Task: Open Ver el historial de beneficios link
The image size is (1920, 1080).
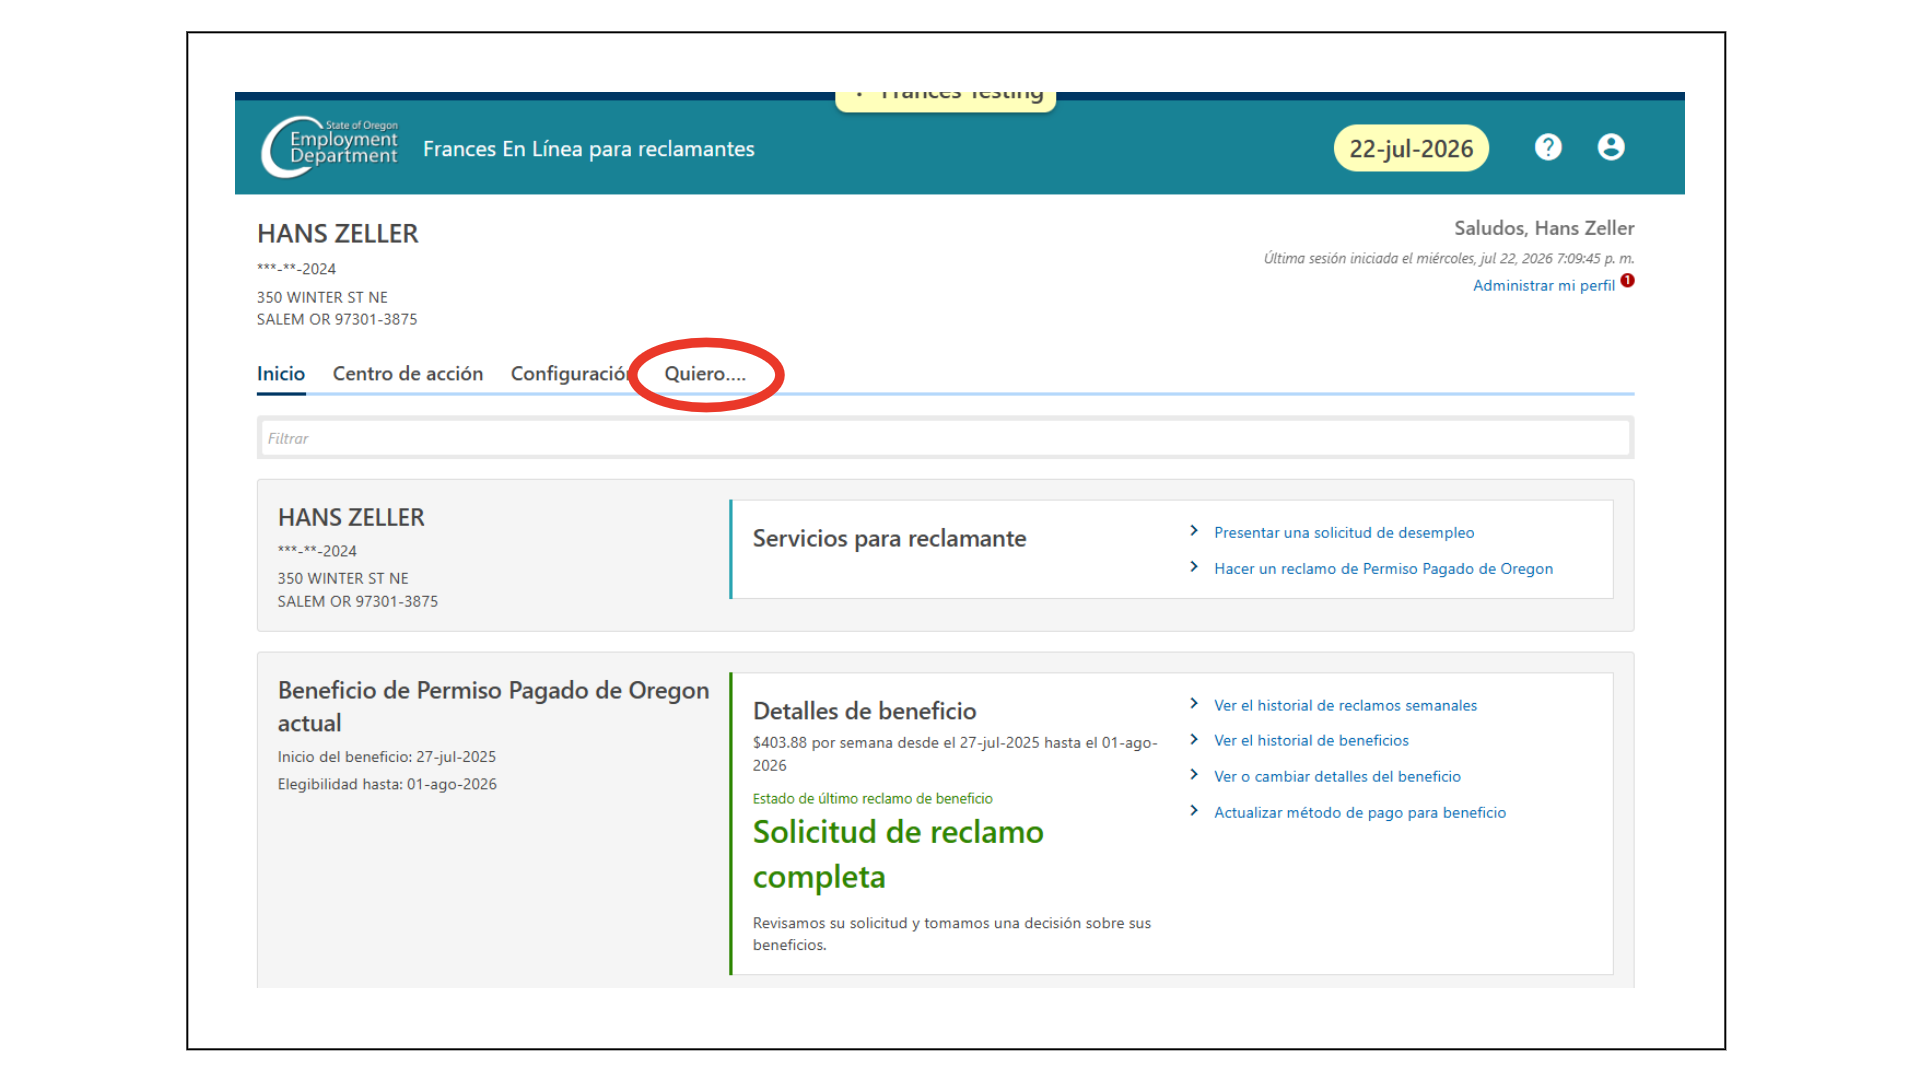Action: (1311, 741)
